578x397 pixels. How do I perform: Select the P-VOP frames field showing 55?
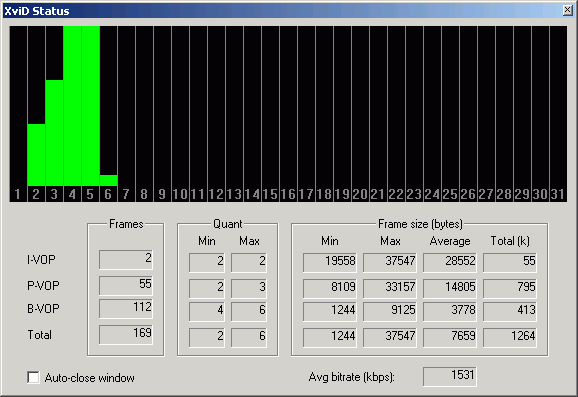126,285
